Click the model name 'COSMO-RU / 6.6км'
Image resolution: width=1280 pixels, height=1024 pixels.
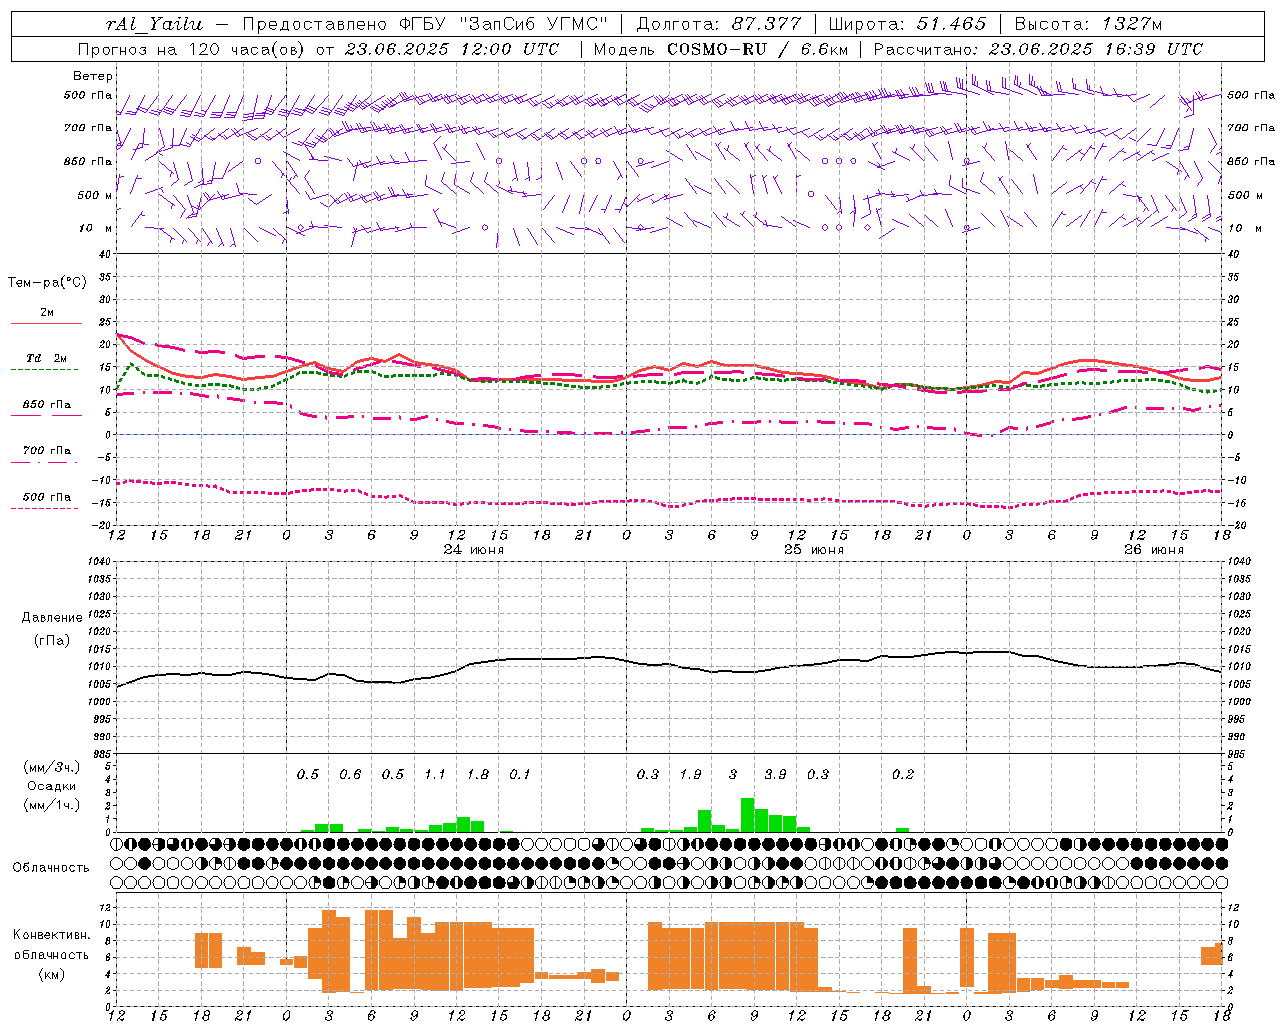coord(757,49)
